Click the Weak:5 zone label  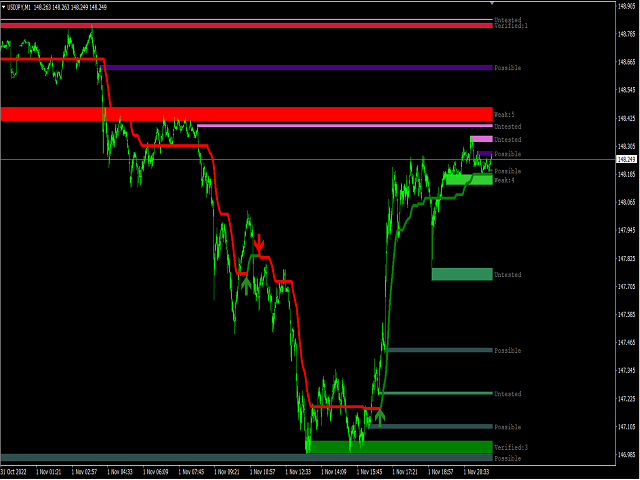(x=504, y=115)
